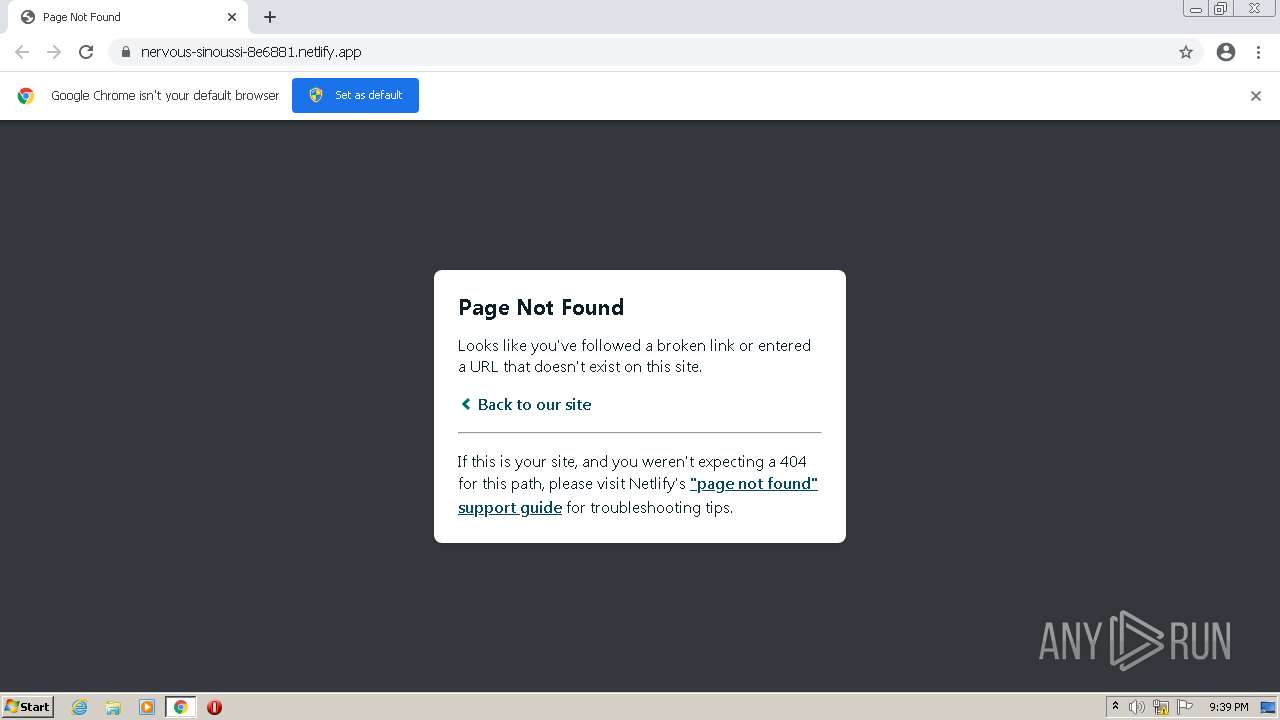Open Chrome's three-dot menu

point(1259,52)
